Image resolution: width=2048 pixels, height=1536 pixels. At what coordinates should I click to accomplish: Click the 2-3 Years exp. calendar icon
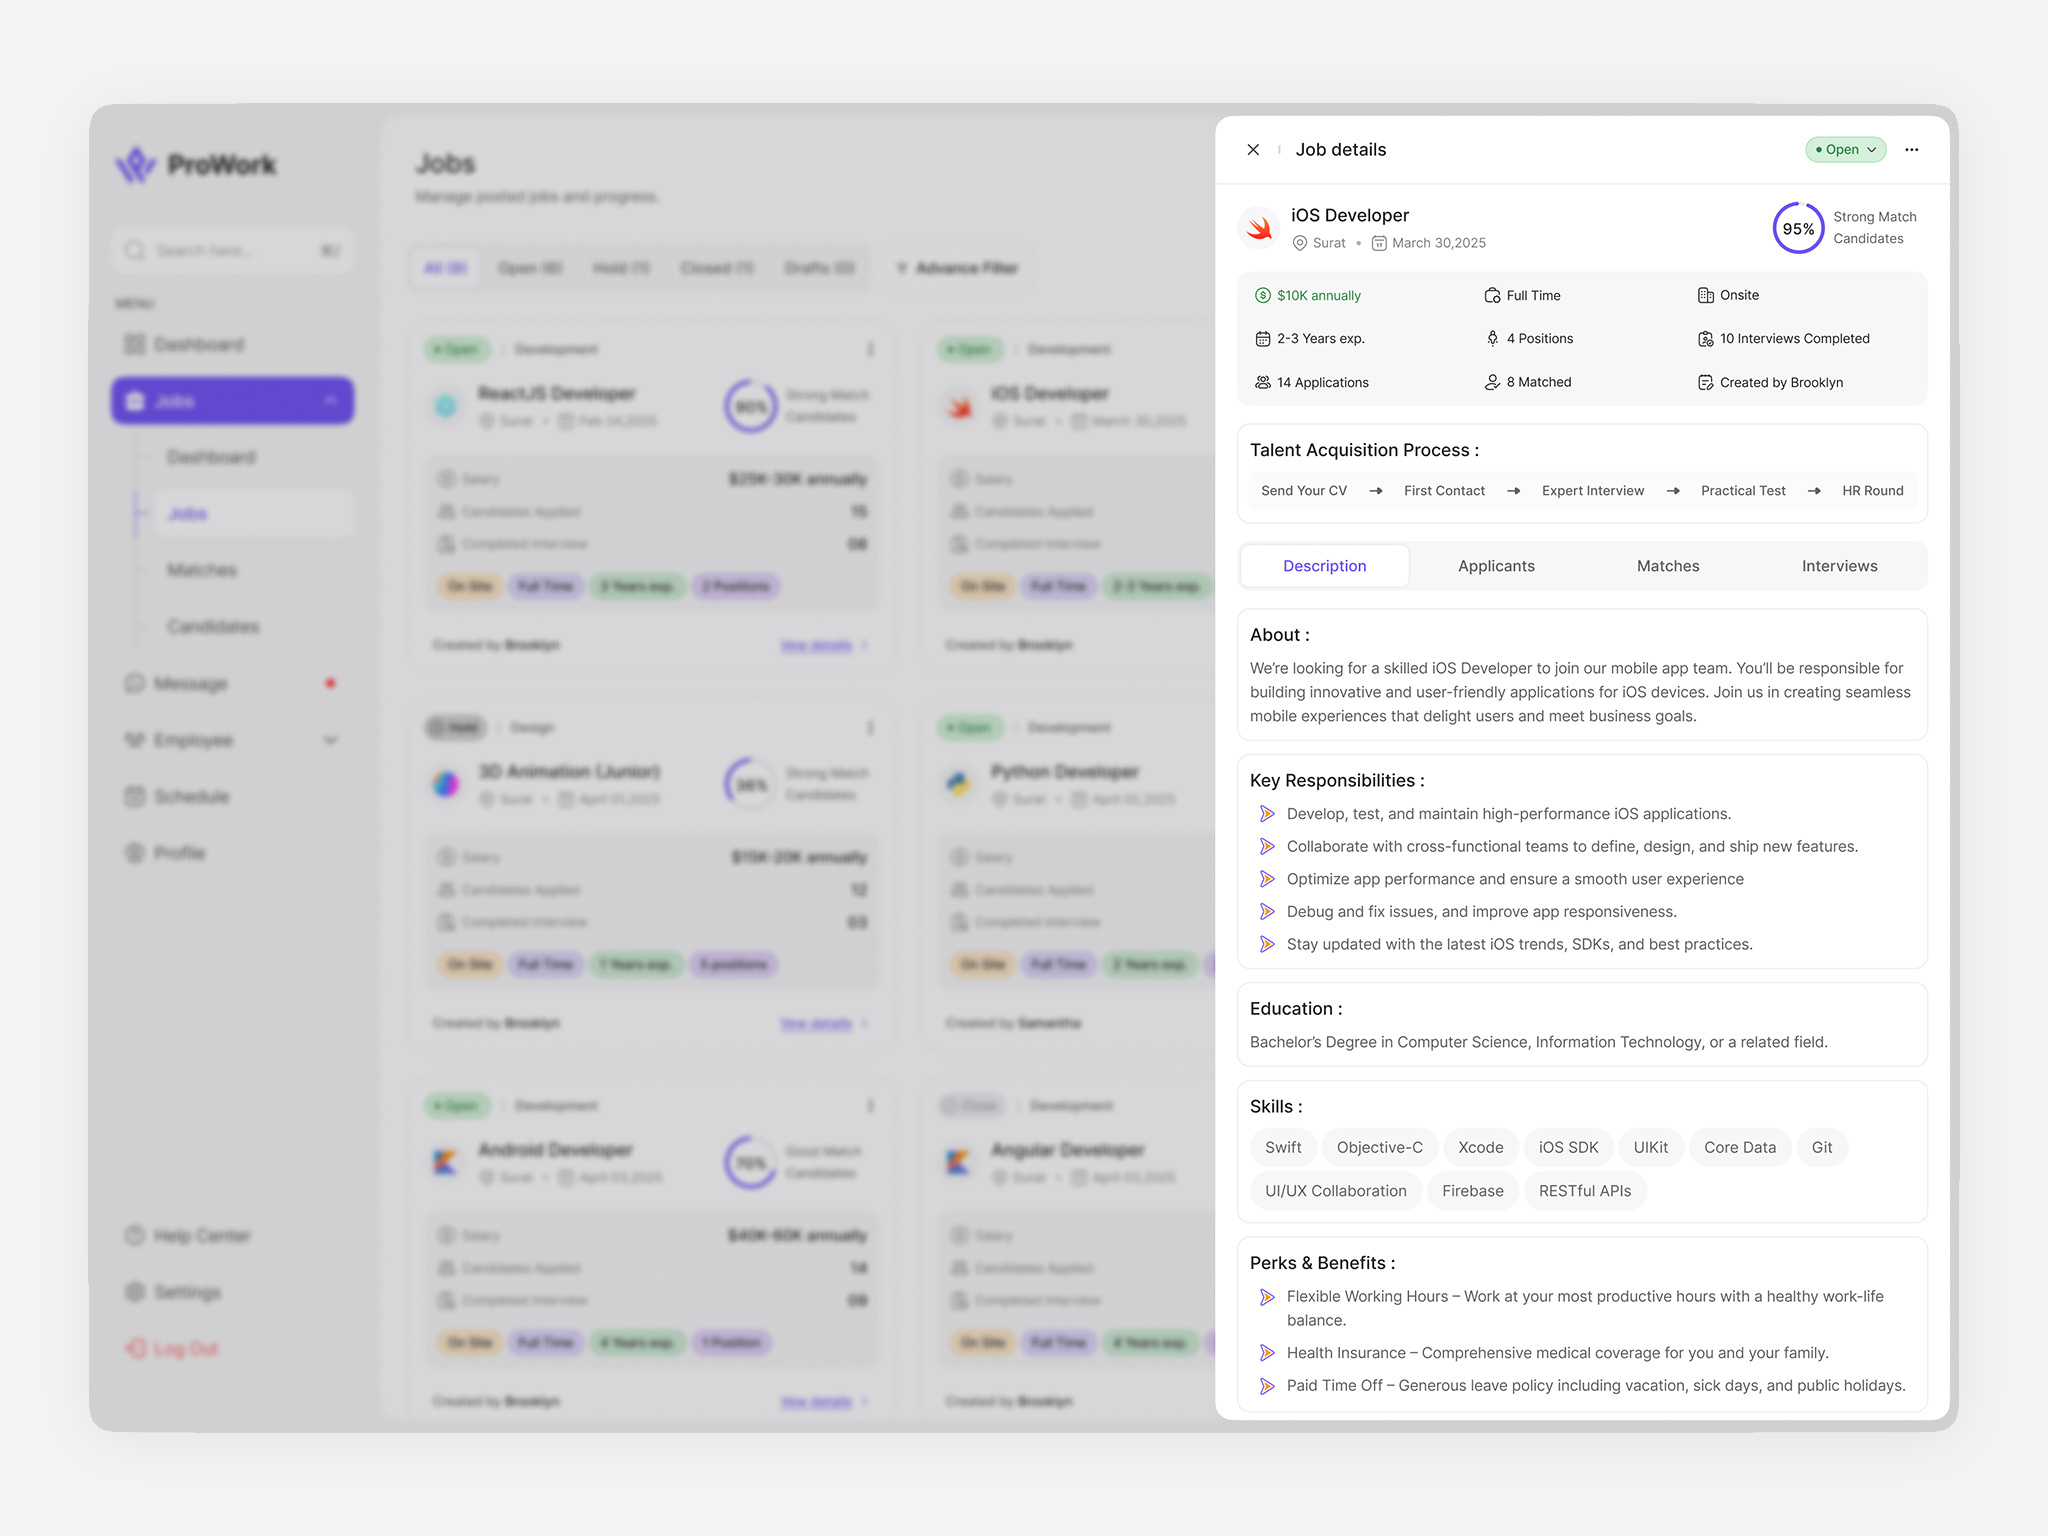point(1262,339)
